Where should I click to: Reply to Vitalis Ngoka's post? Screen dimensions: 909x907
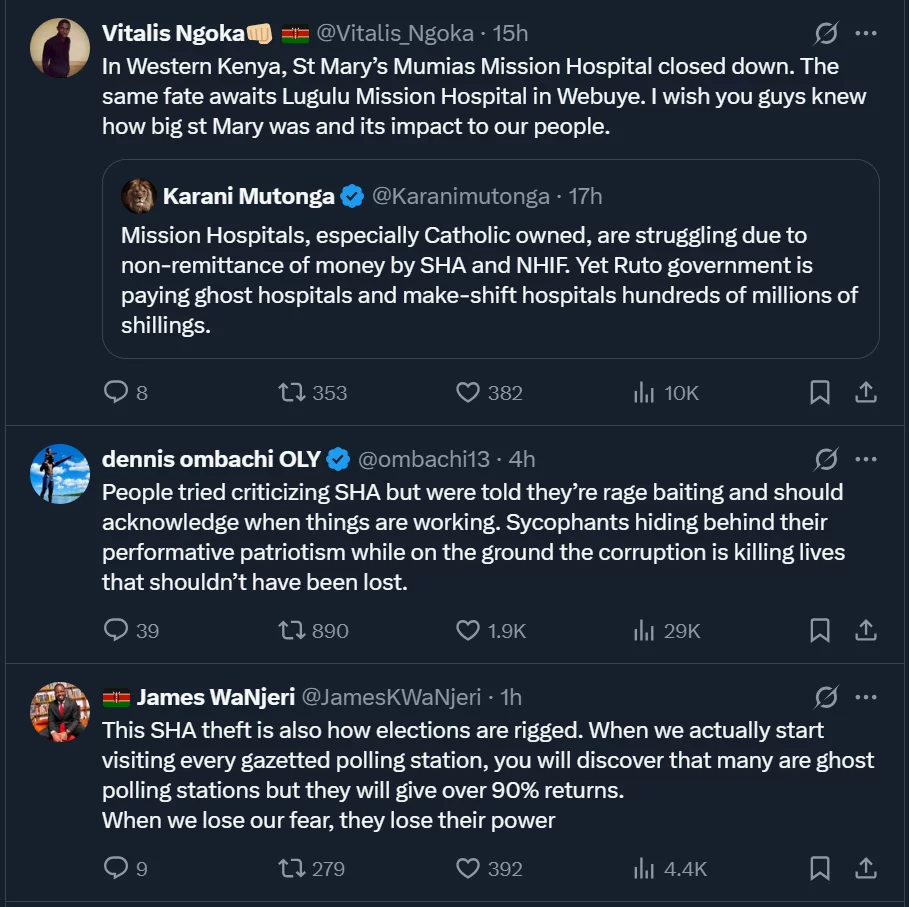(117, 393)
